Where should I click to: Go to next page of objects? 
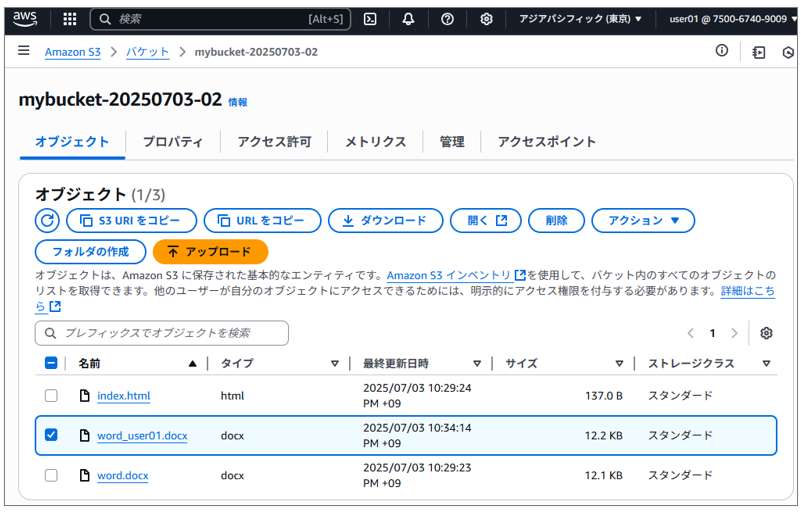click(x=734, y=333)
